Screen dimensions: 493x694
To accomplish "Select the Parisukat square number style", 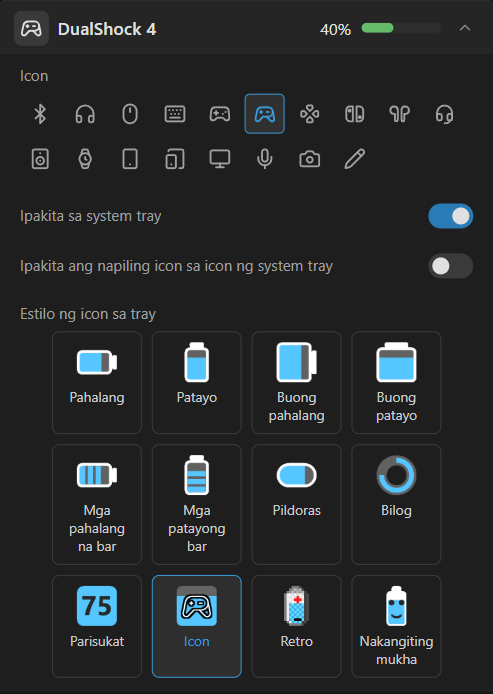I will click(x=97, y=626).
